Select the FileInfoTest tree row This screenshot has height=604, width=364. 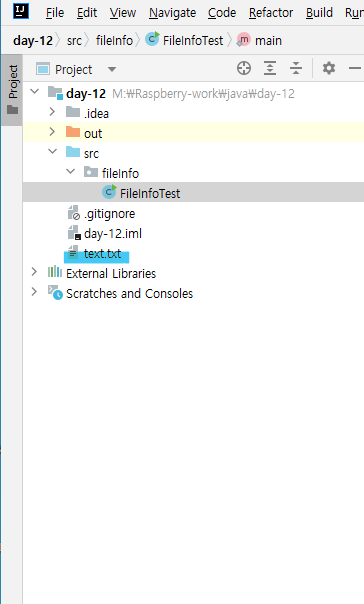[193, 193]
